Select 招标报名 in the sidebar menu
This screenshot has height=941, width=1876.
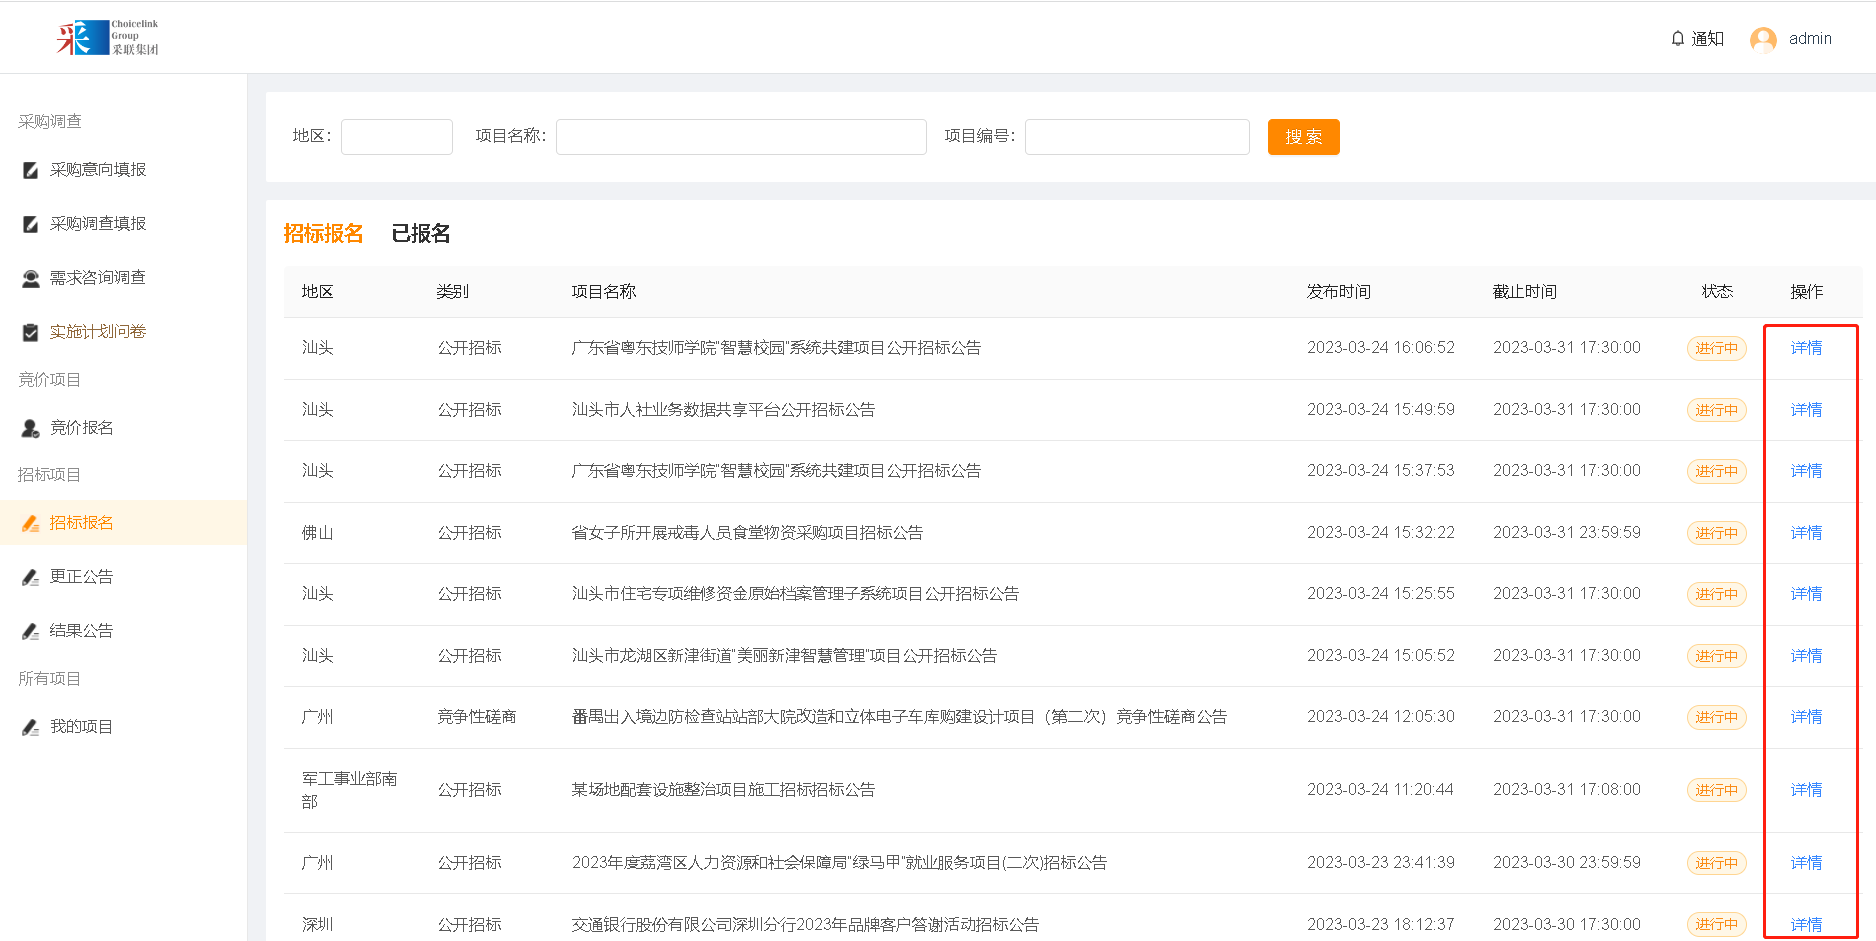[x=81, y=523]
